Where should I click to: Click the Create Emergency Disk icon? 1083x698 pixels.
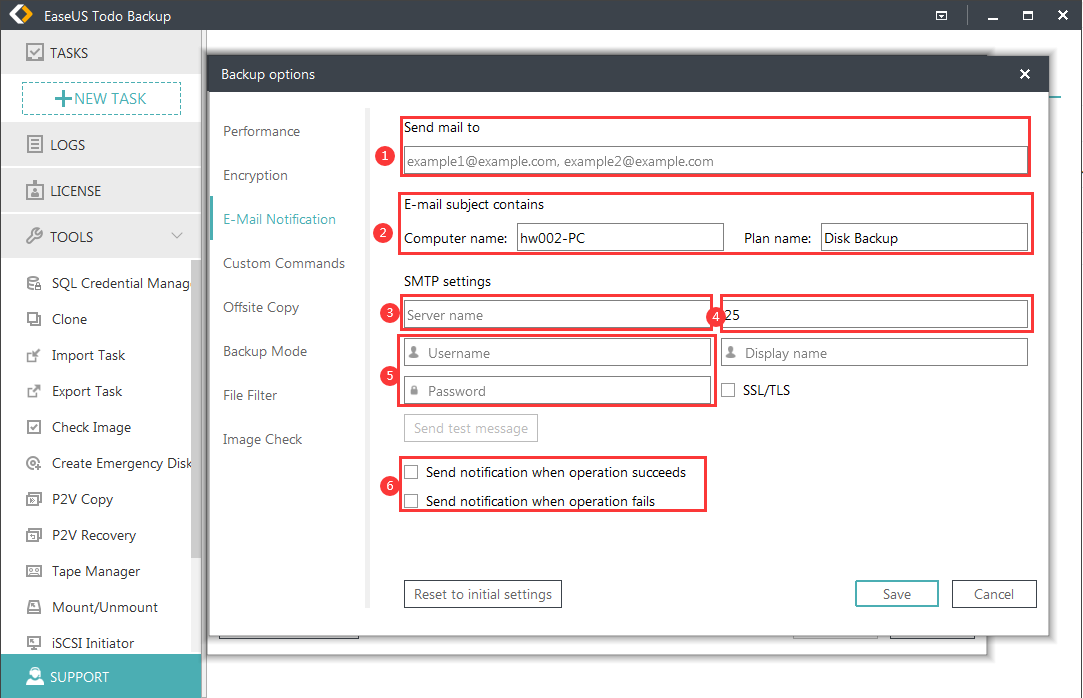(34, 463)
